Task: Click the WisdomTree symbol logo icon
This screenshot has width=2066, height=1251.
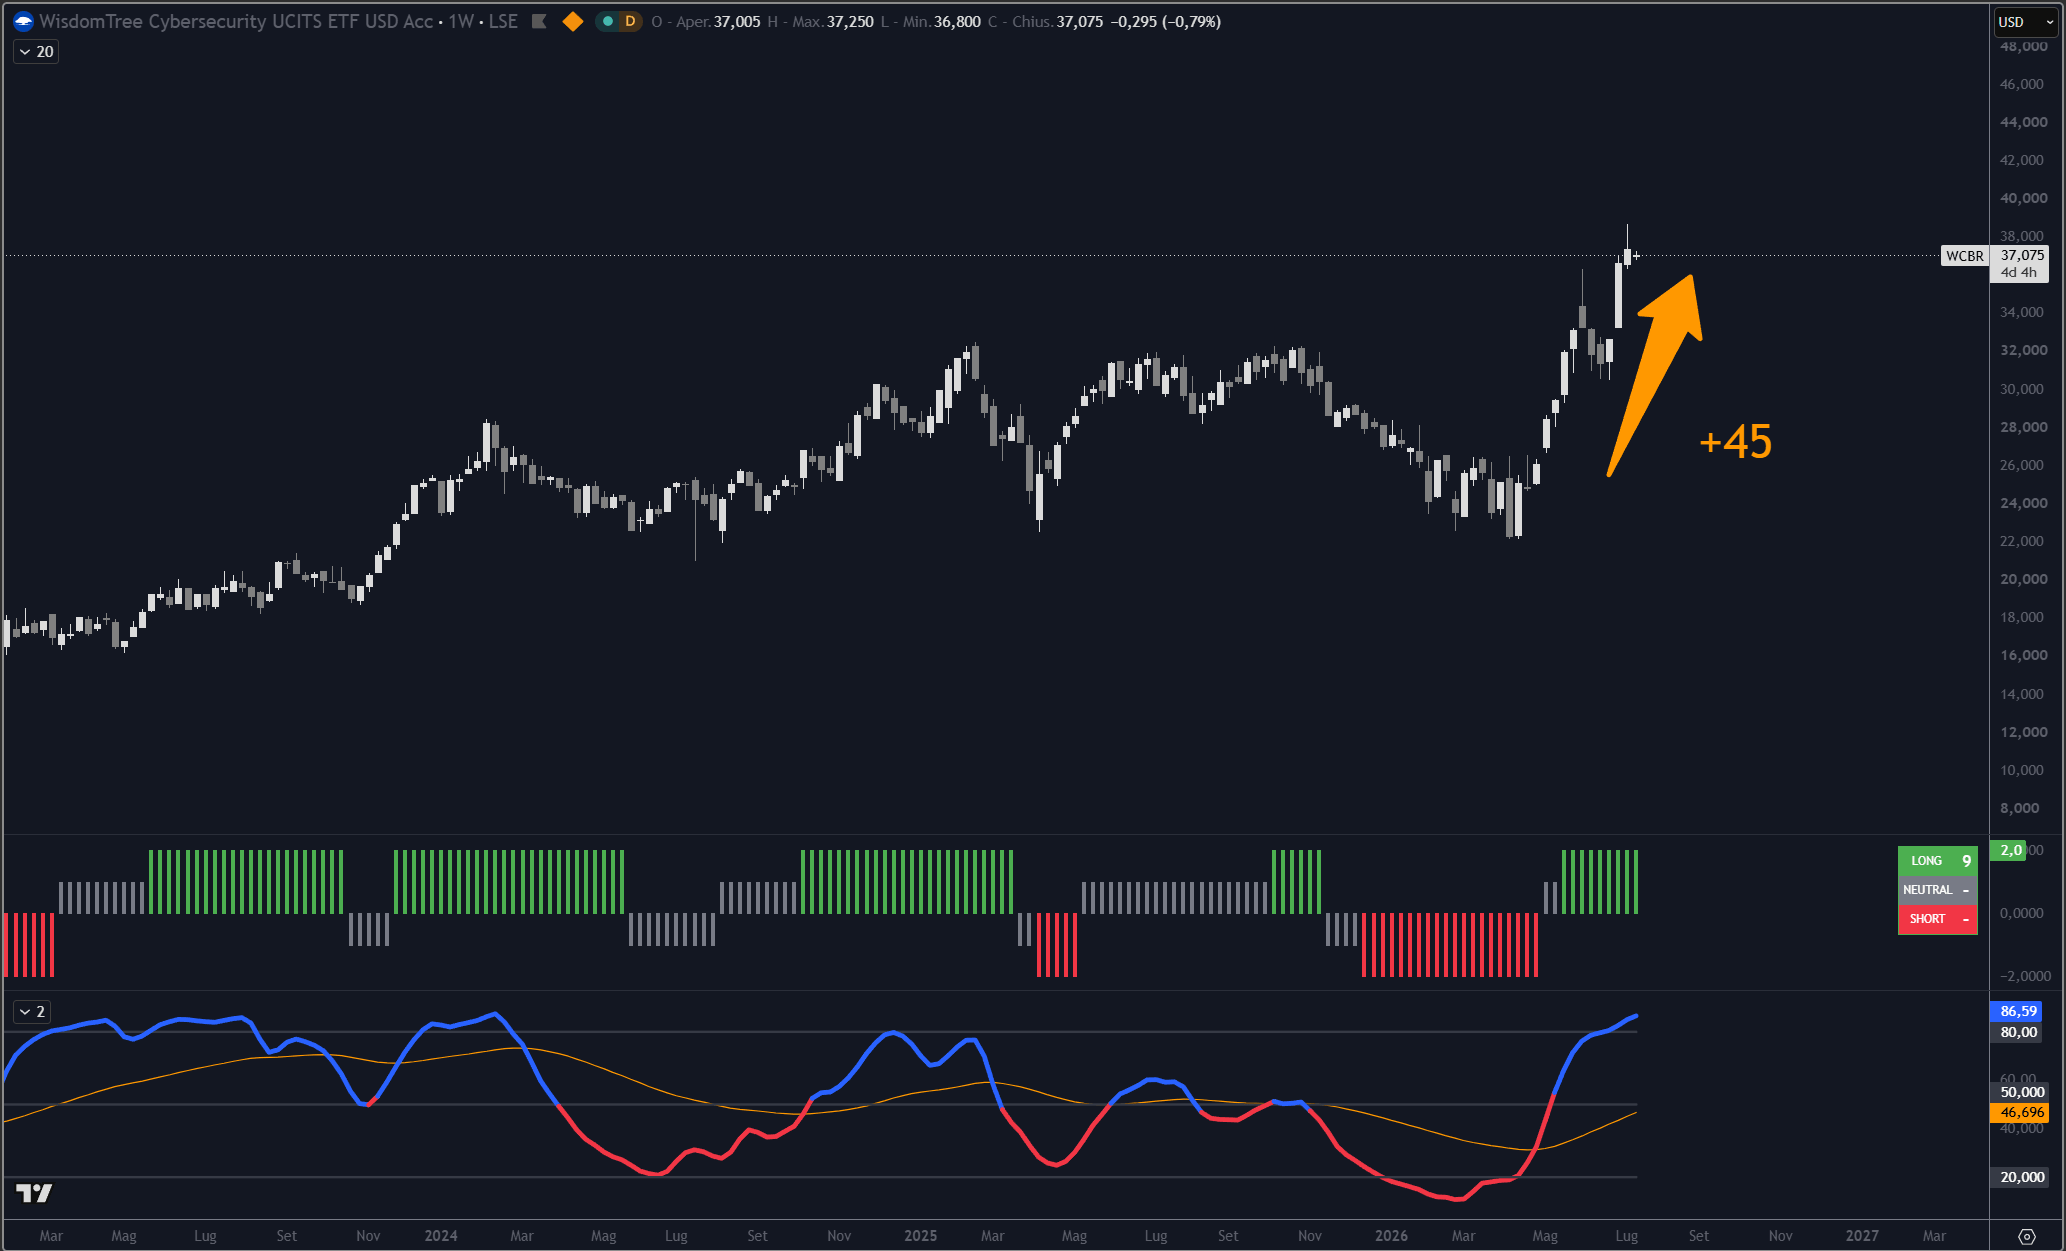Action: point(23,21)
